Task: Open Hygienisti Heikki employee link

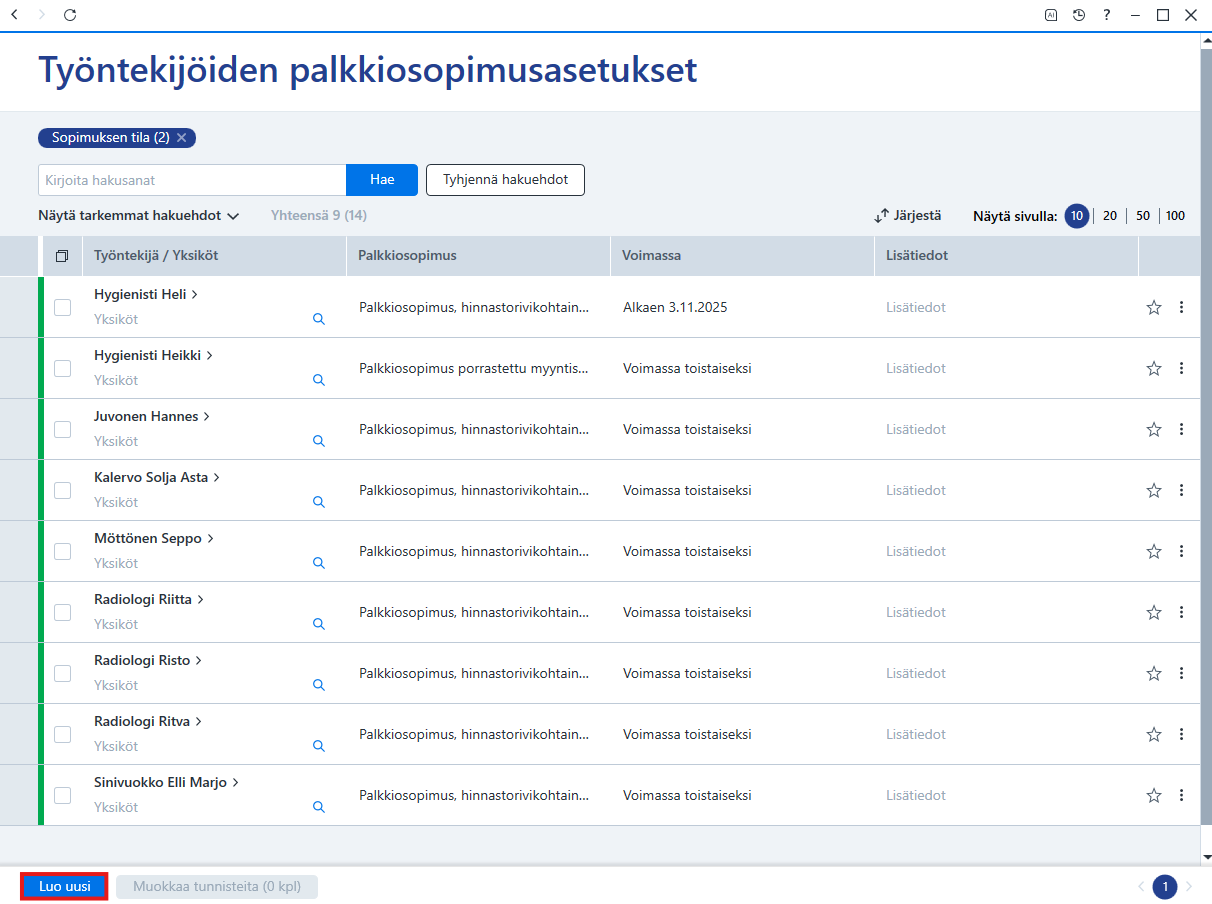Action: coord(154,355)
